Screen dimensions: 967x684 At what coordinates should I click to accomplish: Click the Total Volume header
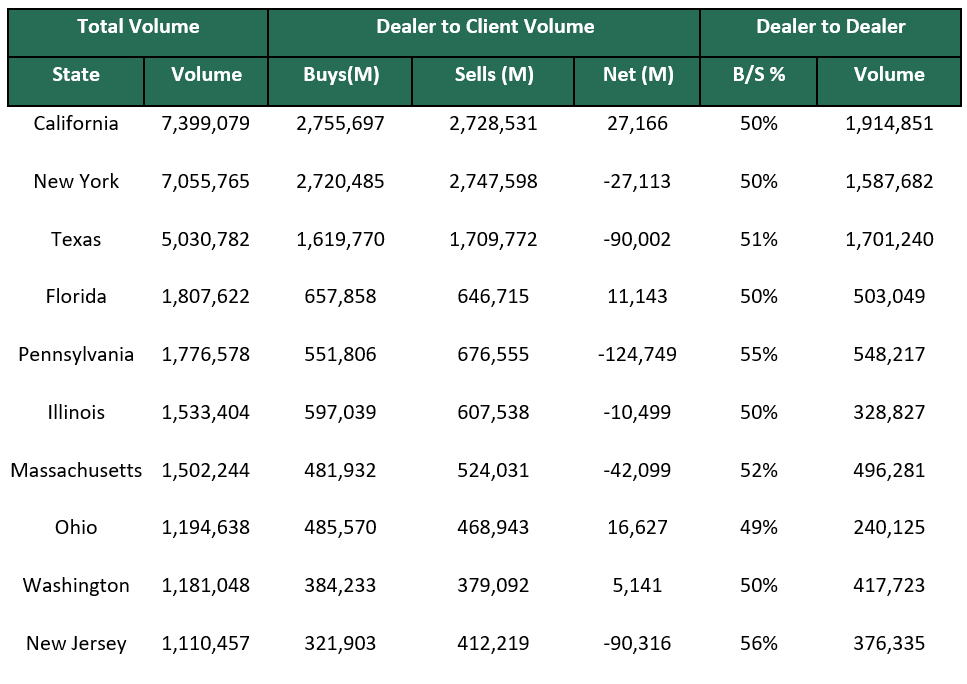point(137,27)
